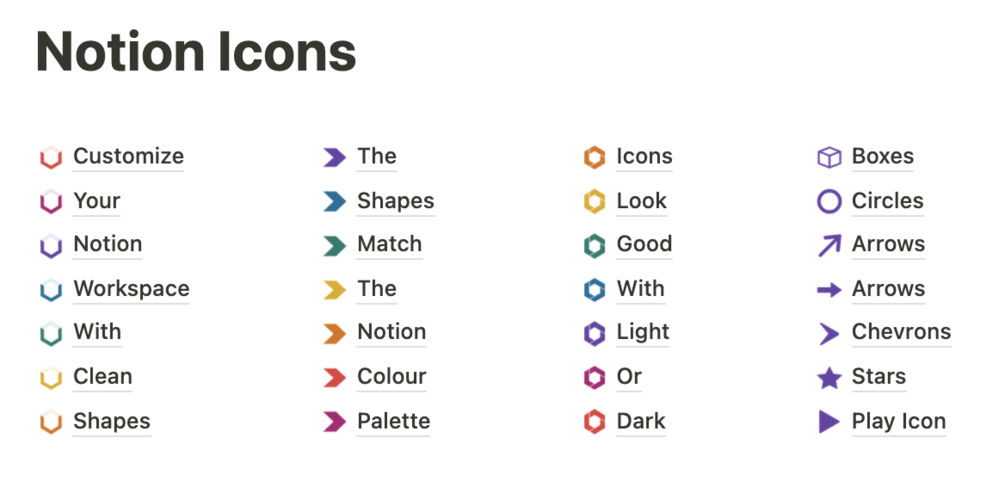Open the Workspace page link
Viewport: 1005px width, 487px height.
pos(131,289)
